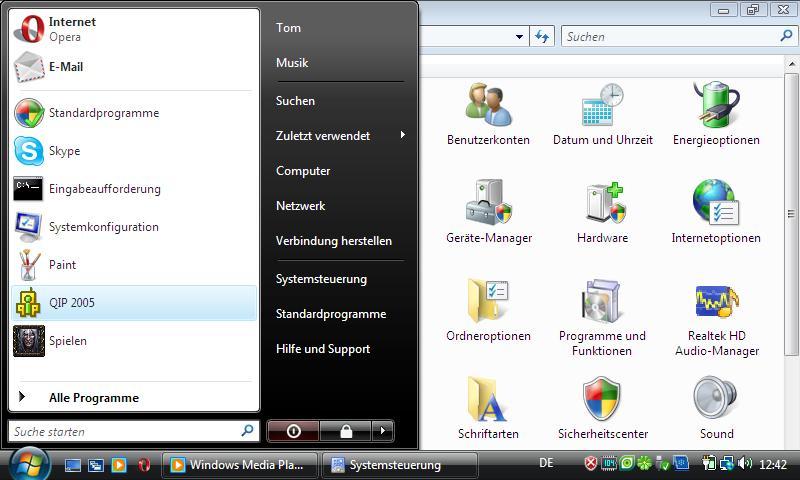Viewport: 800px width, 480px height.
Task: Click the red shield security tray icon
Action: pyautogui.click(x=590, y=463)
